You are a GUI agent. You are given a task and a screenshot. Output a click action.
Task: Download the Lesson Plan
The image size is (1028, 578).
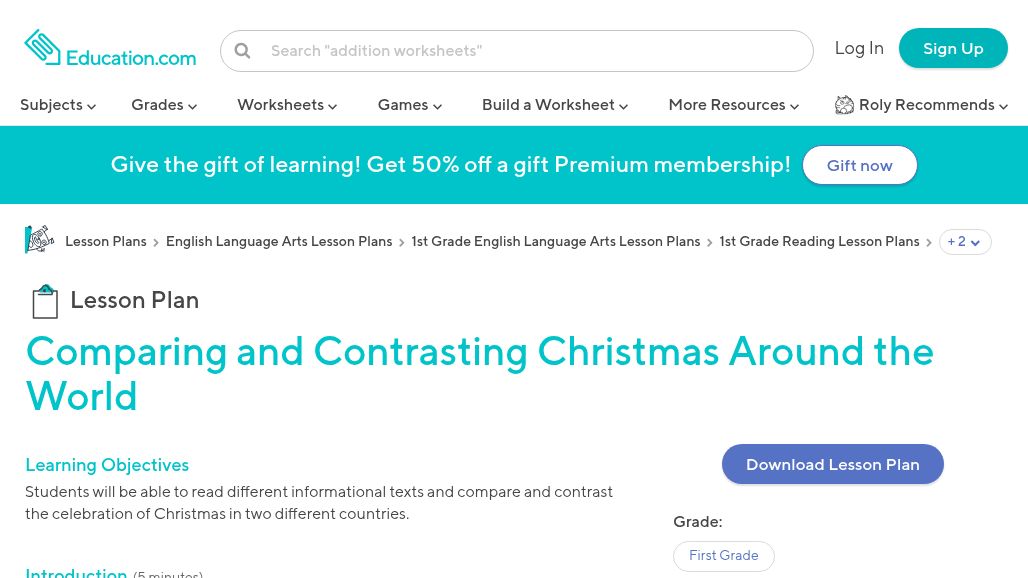832,464
